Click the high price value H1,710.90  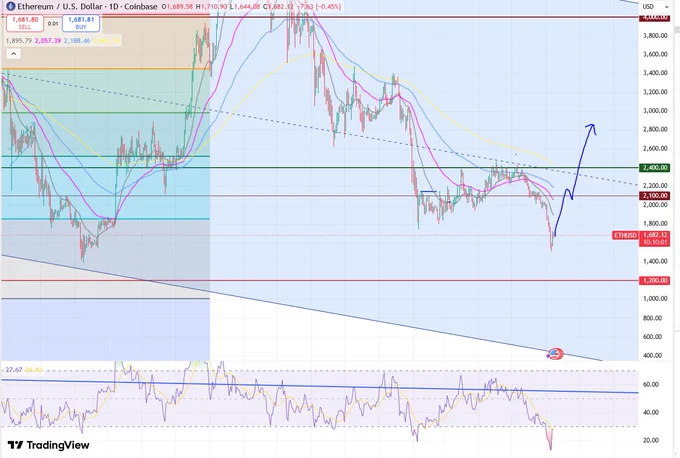click(211, 7)
